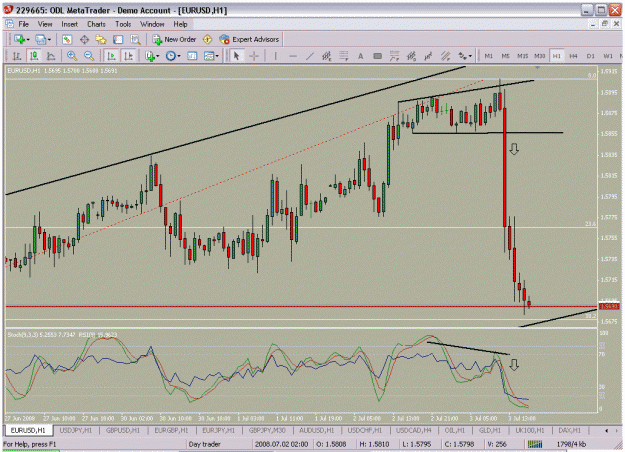Switch timeframe to D1
The image size is (625, 452).
click(x=591, y=56)
